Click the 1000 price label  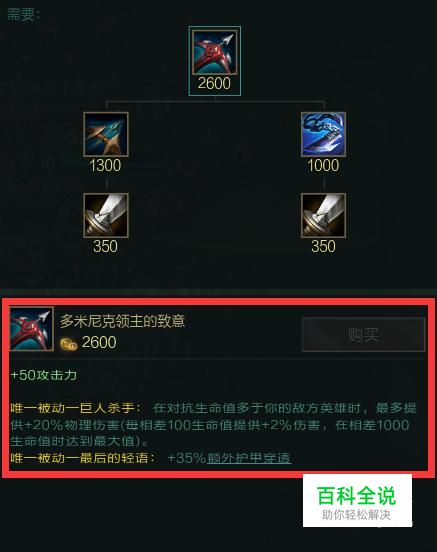pos(323,165)
